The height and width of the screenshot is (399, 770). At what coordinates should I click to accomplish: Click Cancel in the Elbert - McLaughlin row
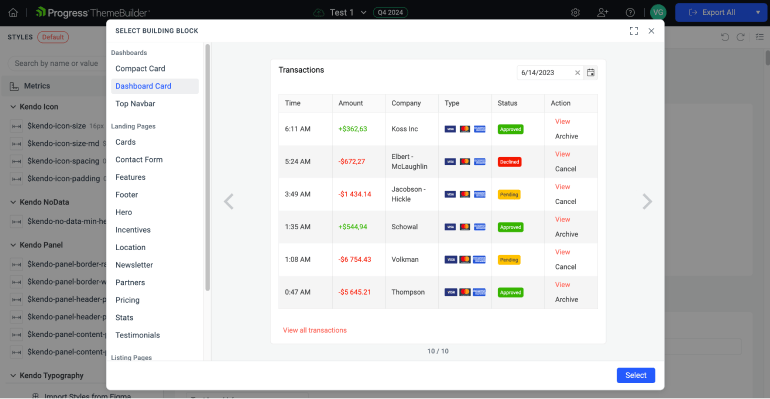(565, 169)
